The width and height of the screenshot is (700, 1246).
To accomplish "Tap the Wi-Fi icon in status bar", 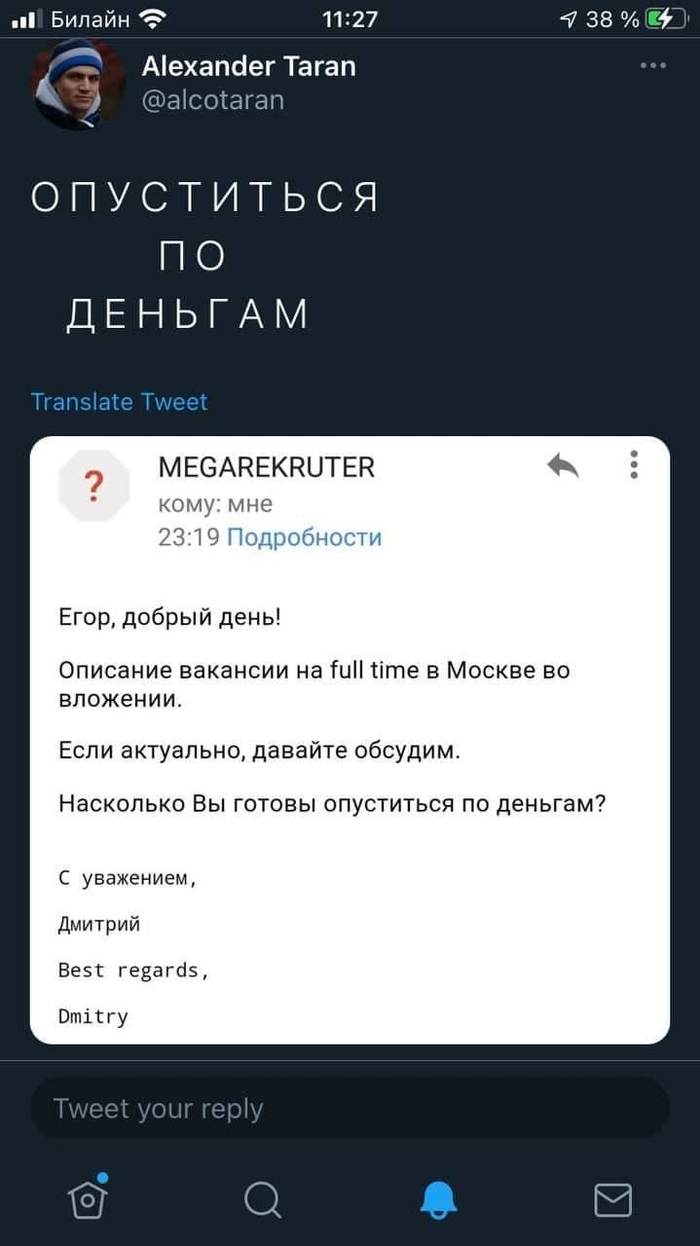I will click(x=153, y=18).
